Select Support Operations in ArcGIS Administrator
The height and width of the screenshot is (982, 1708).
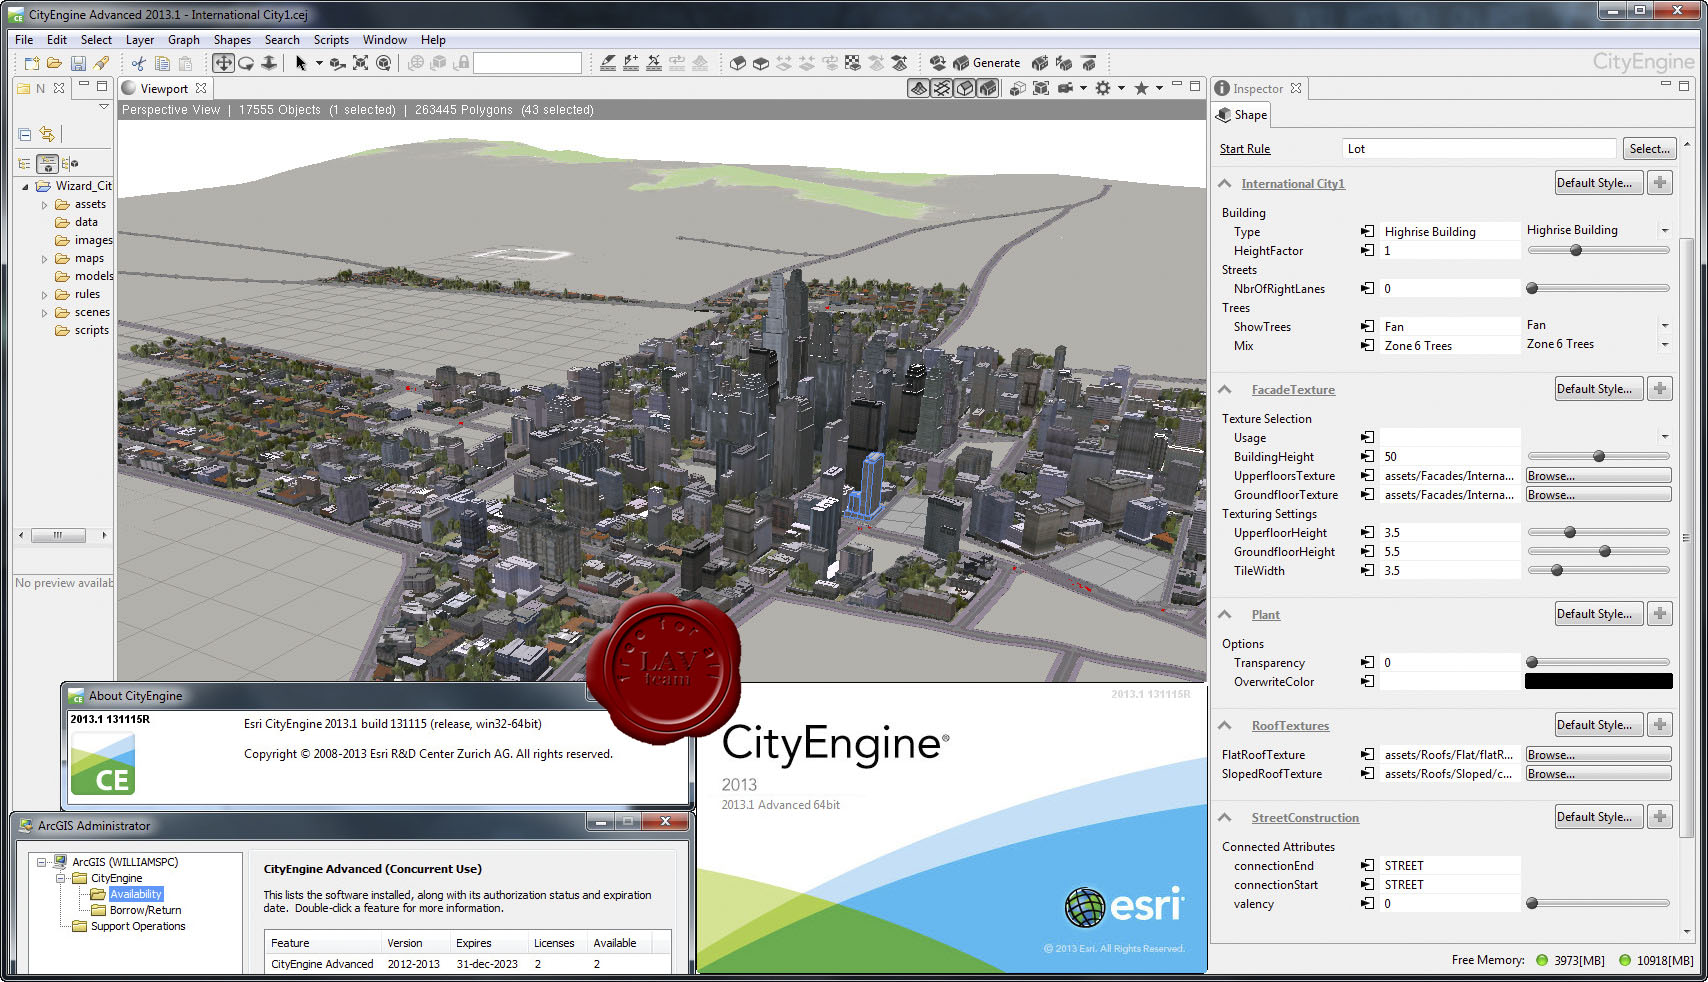pos(138,926)
